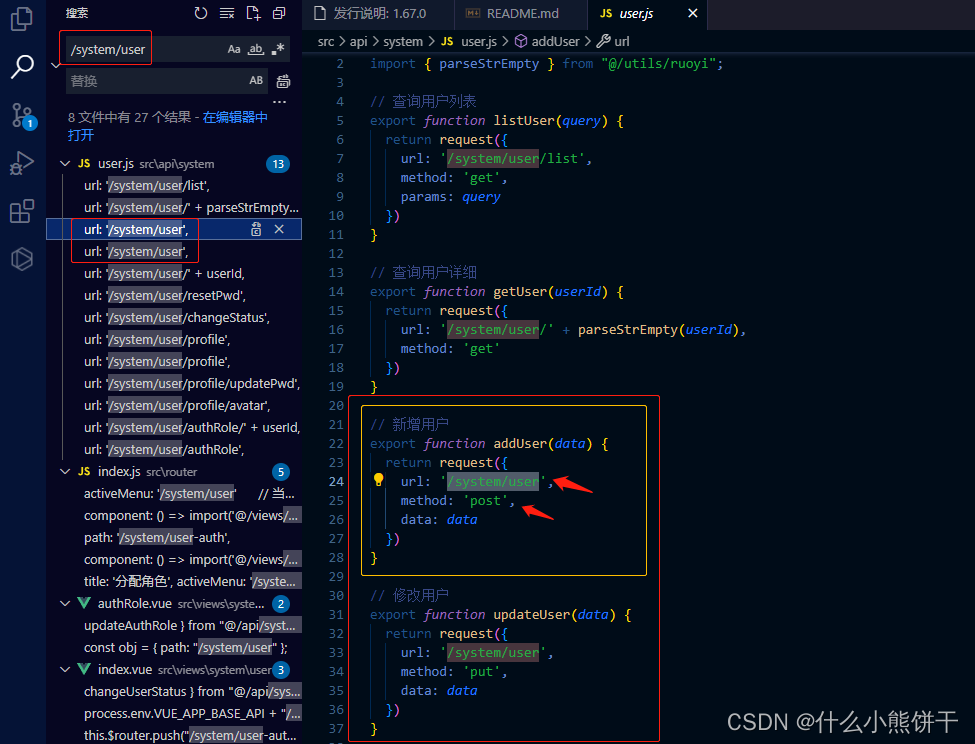The image size is (975, 744).
Task: Toggle Use Regular Expression option
Action: 278,49
